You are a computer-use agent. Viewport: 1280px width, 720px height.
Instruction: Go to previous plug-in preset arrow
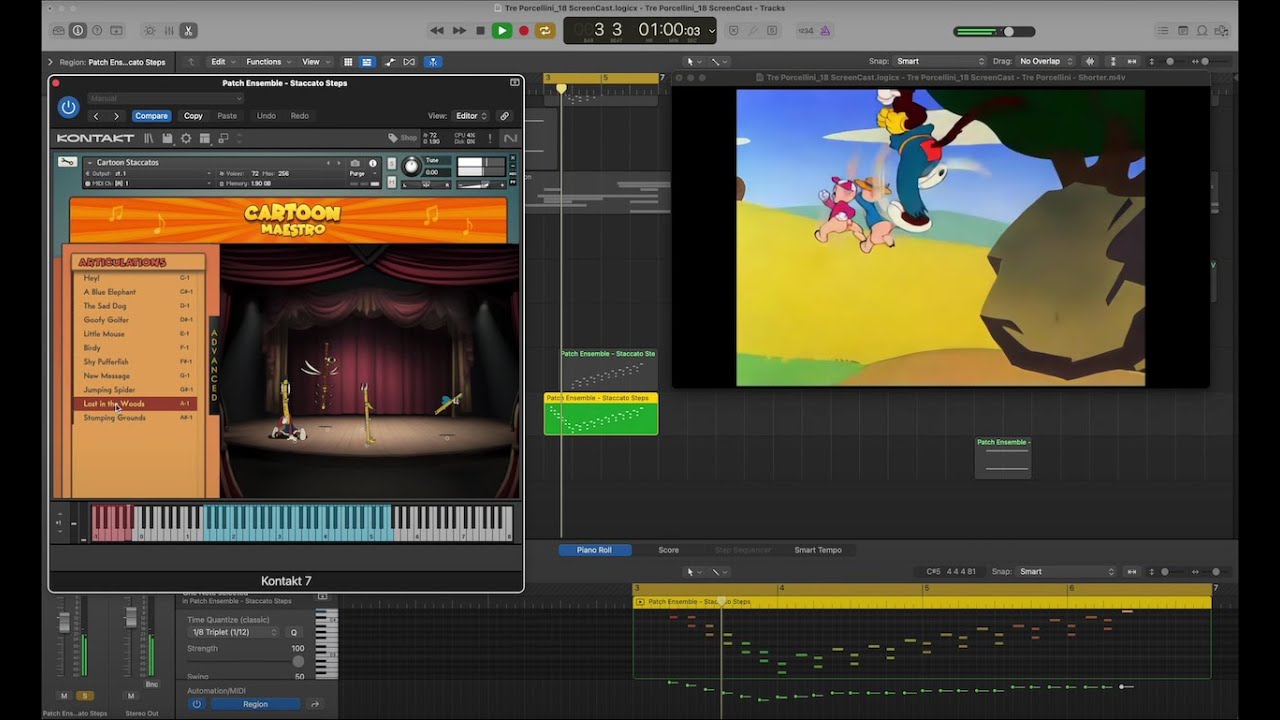[96, 116]
